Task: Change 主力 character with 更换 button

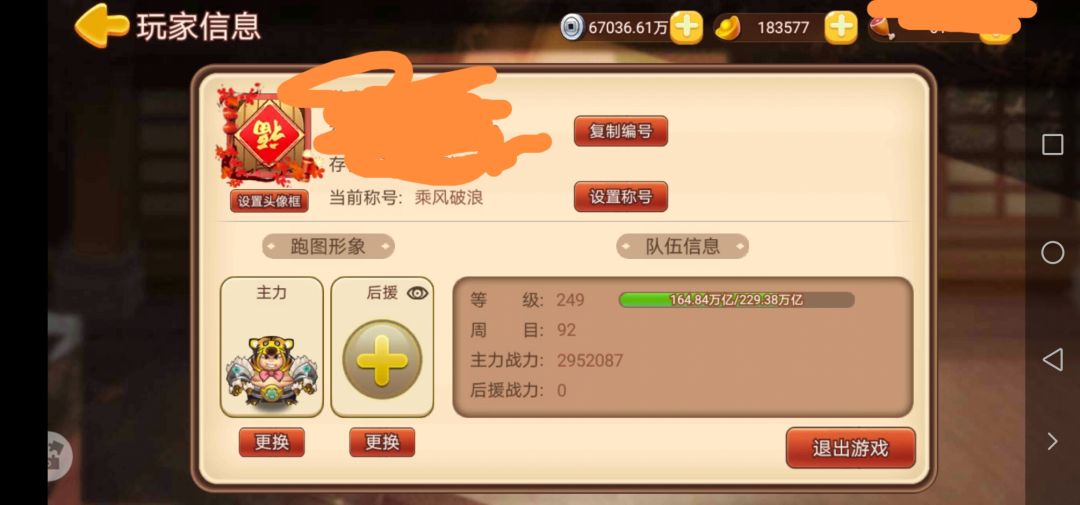Action: point(271,442)
